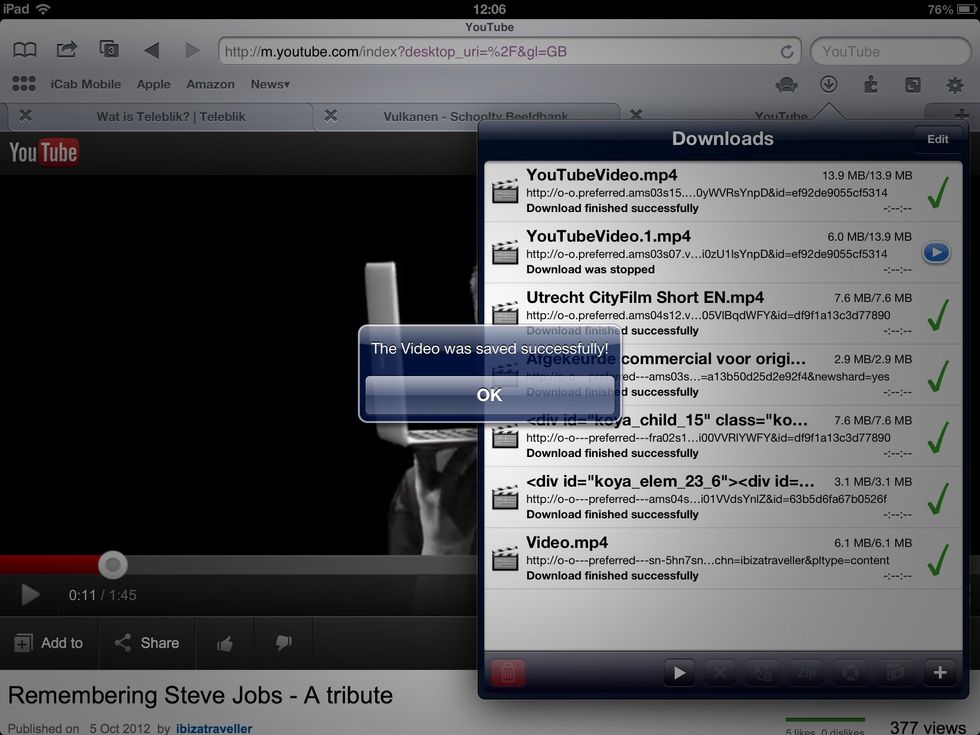Open the ibizatraveller channel link

(x=214, y=728)
